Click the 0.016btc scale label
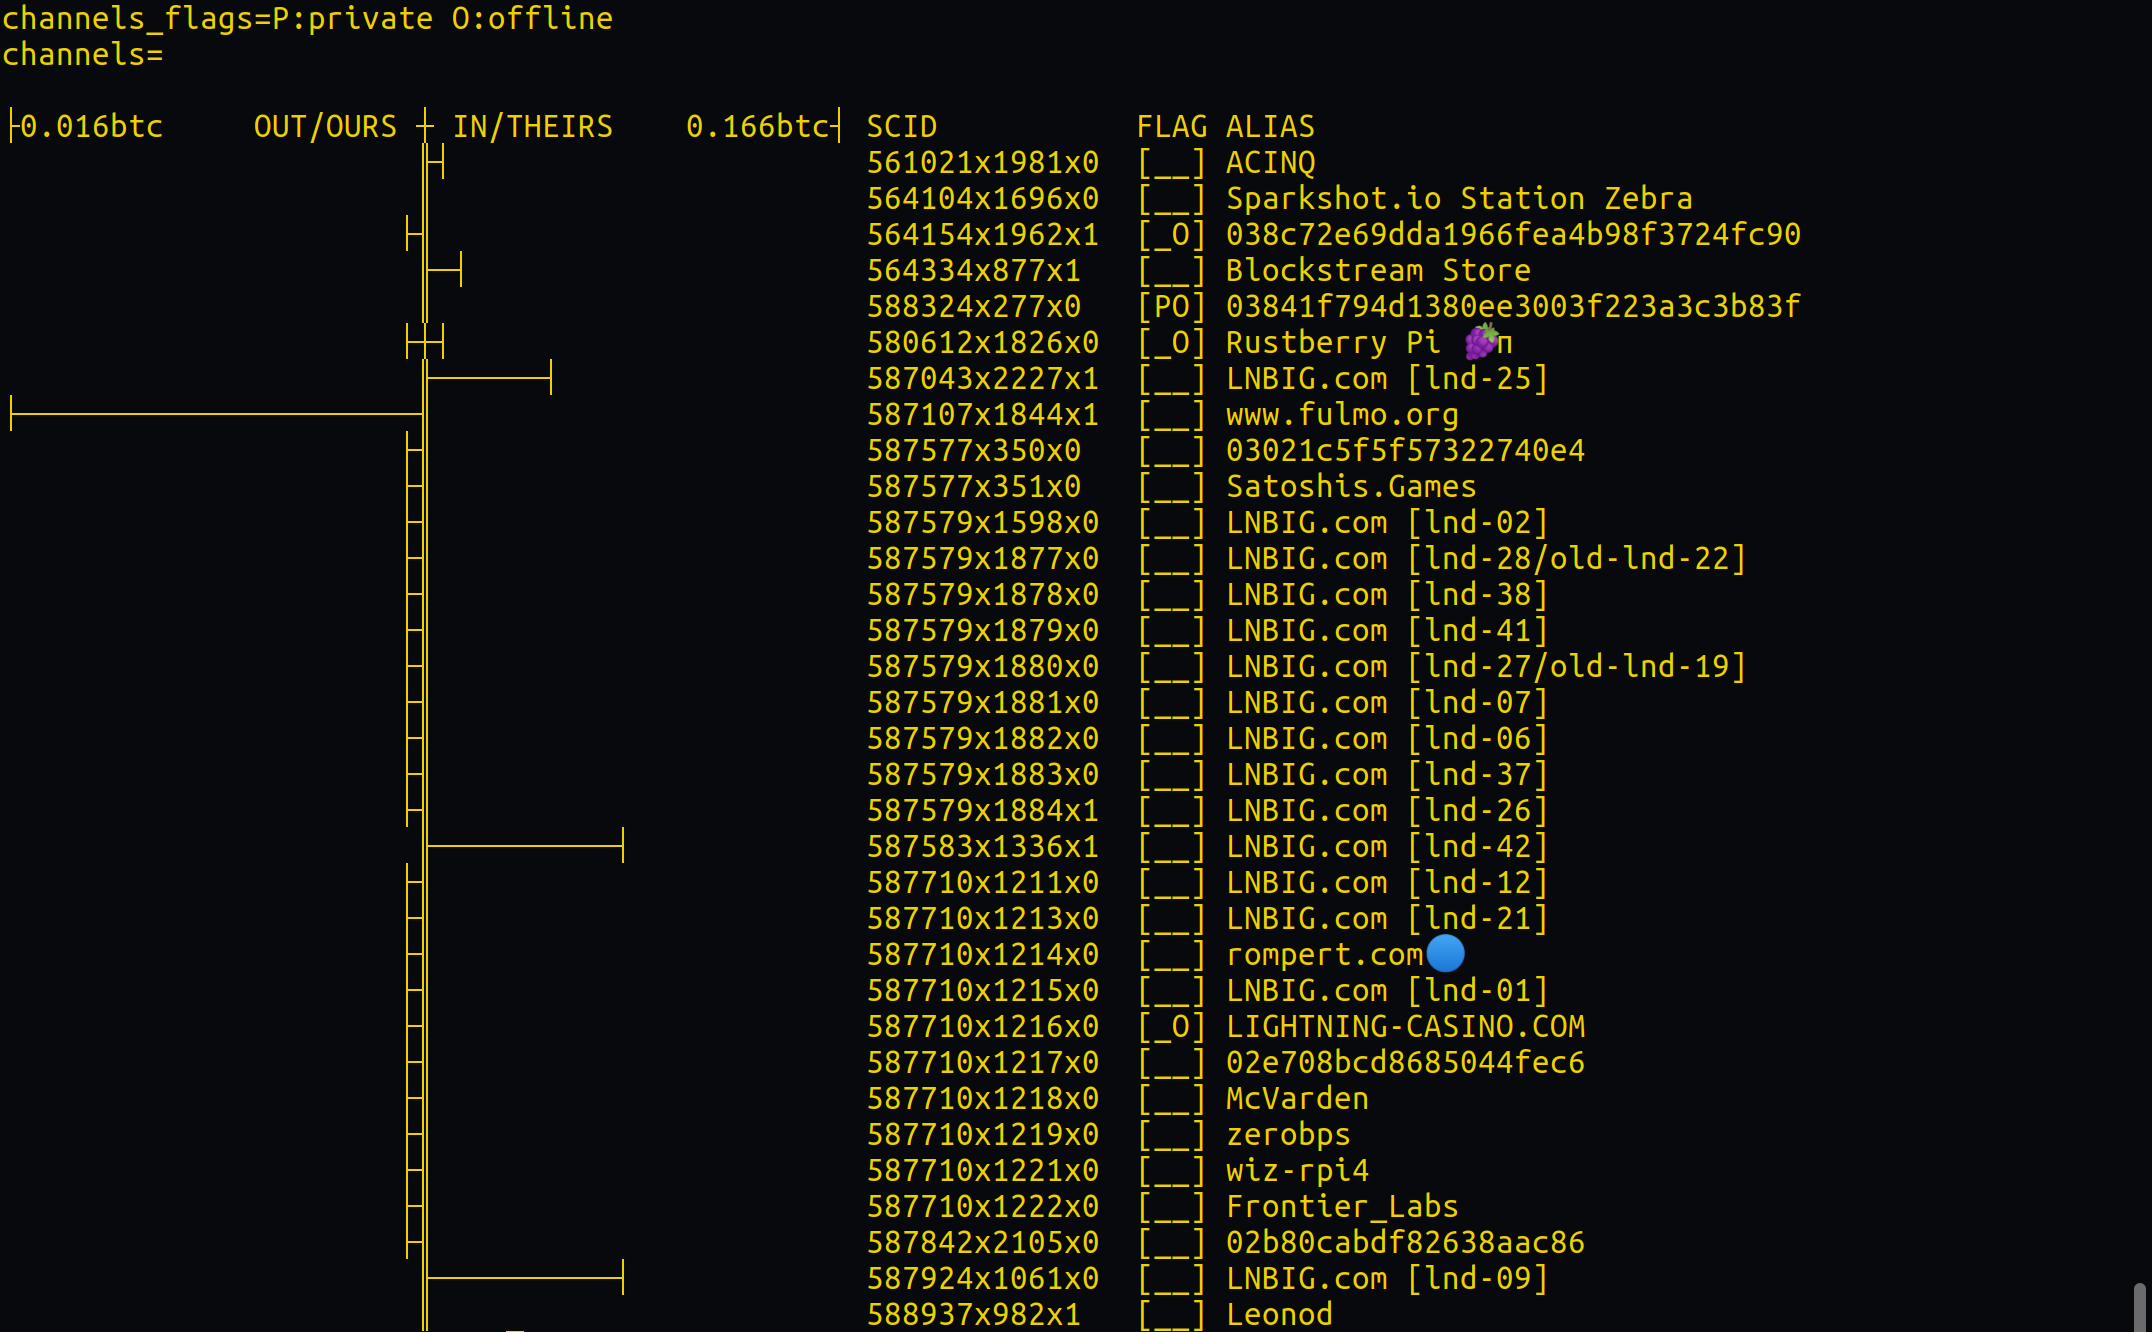 (x=91, y=126)
